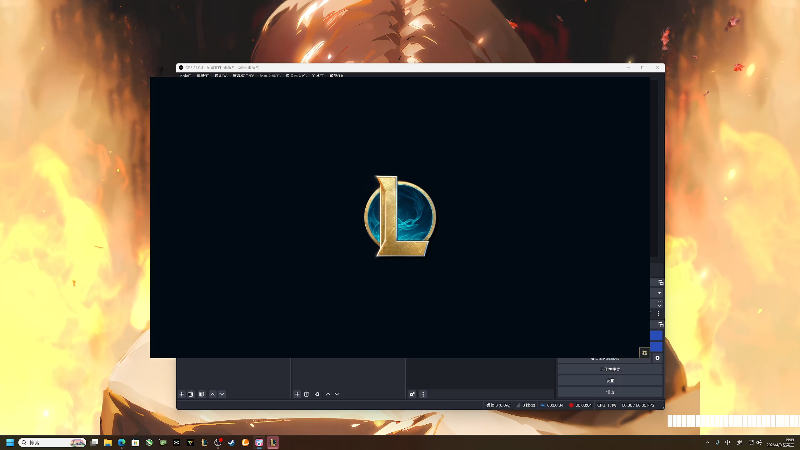
Task: Move scene up in Scenes panel
Action: coord(213,394)
